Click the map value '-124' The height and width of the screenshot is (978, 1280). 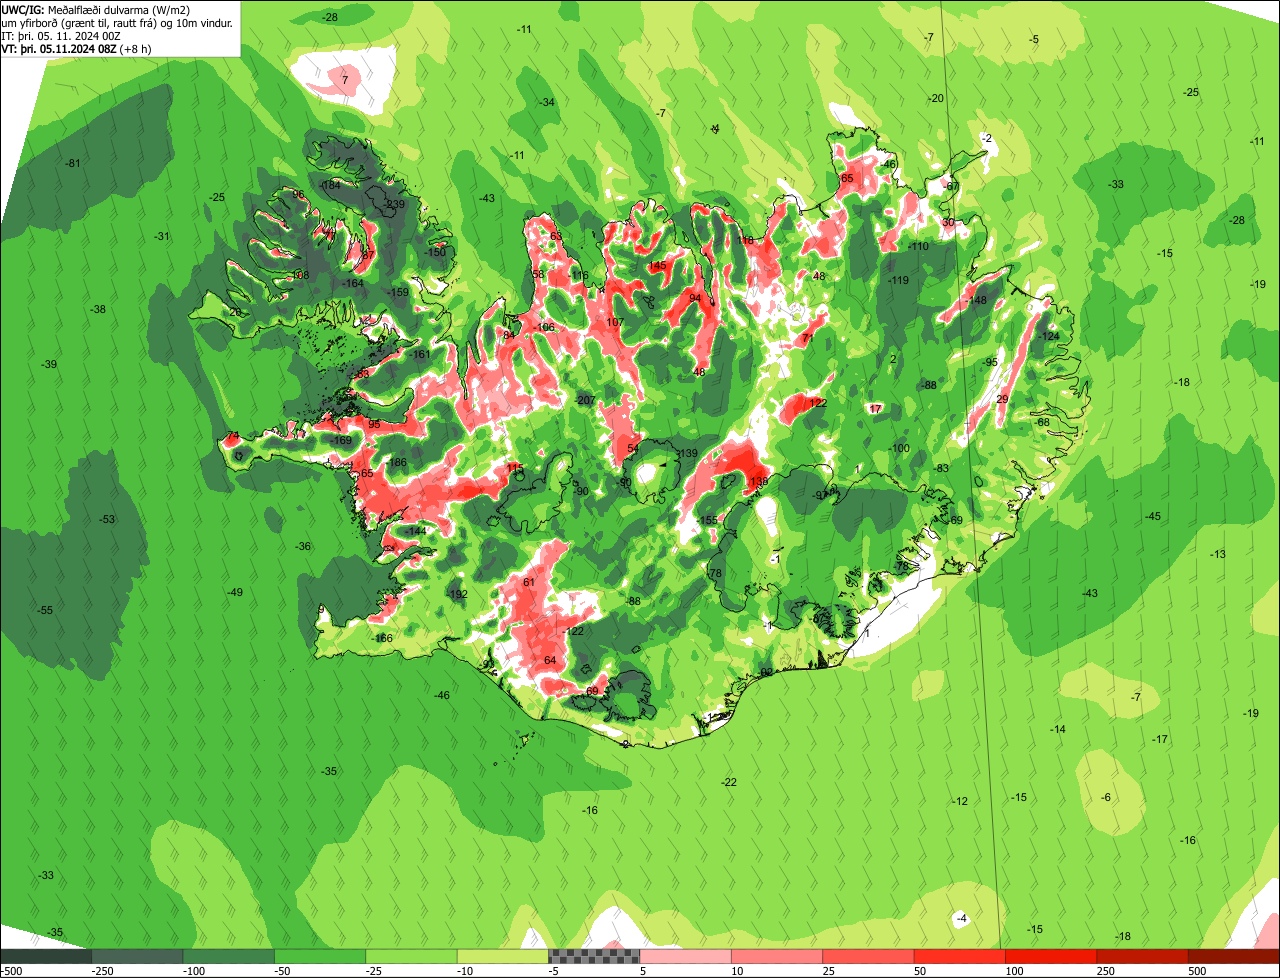point(1048,336)
